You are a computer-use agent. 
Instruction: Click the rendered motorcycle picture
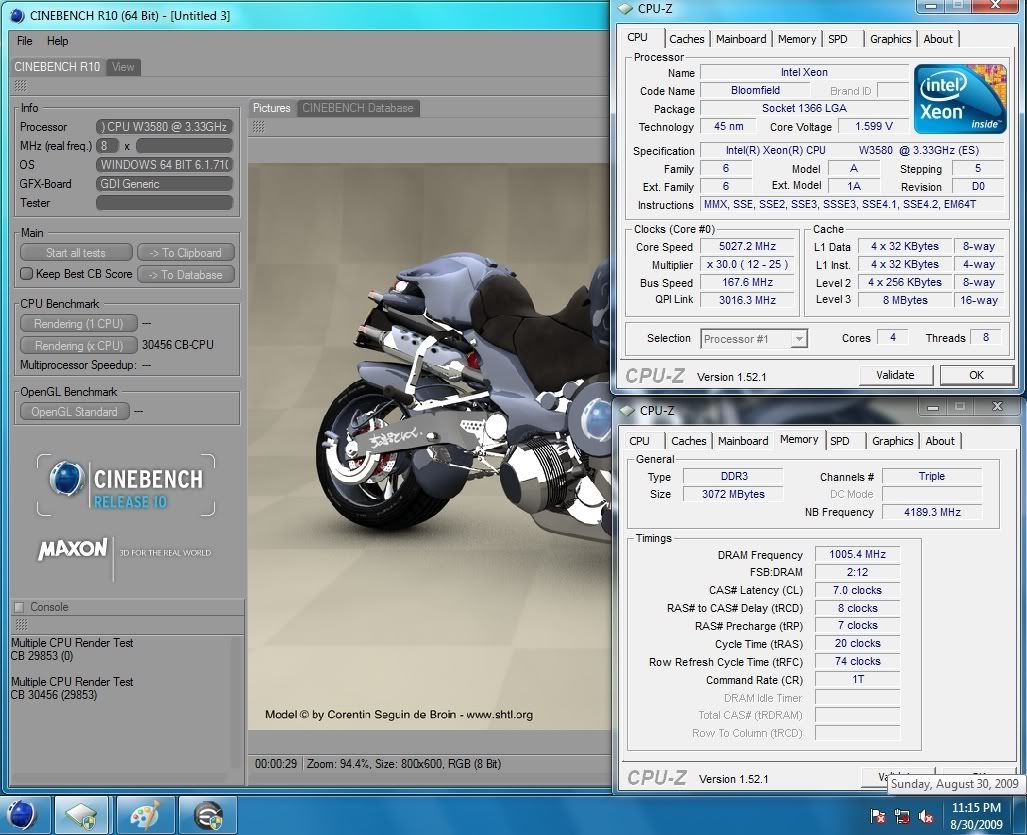[430, 445]
